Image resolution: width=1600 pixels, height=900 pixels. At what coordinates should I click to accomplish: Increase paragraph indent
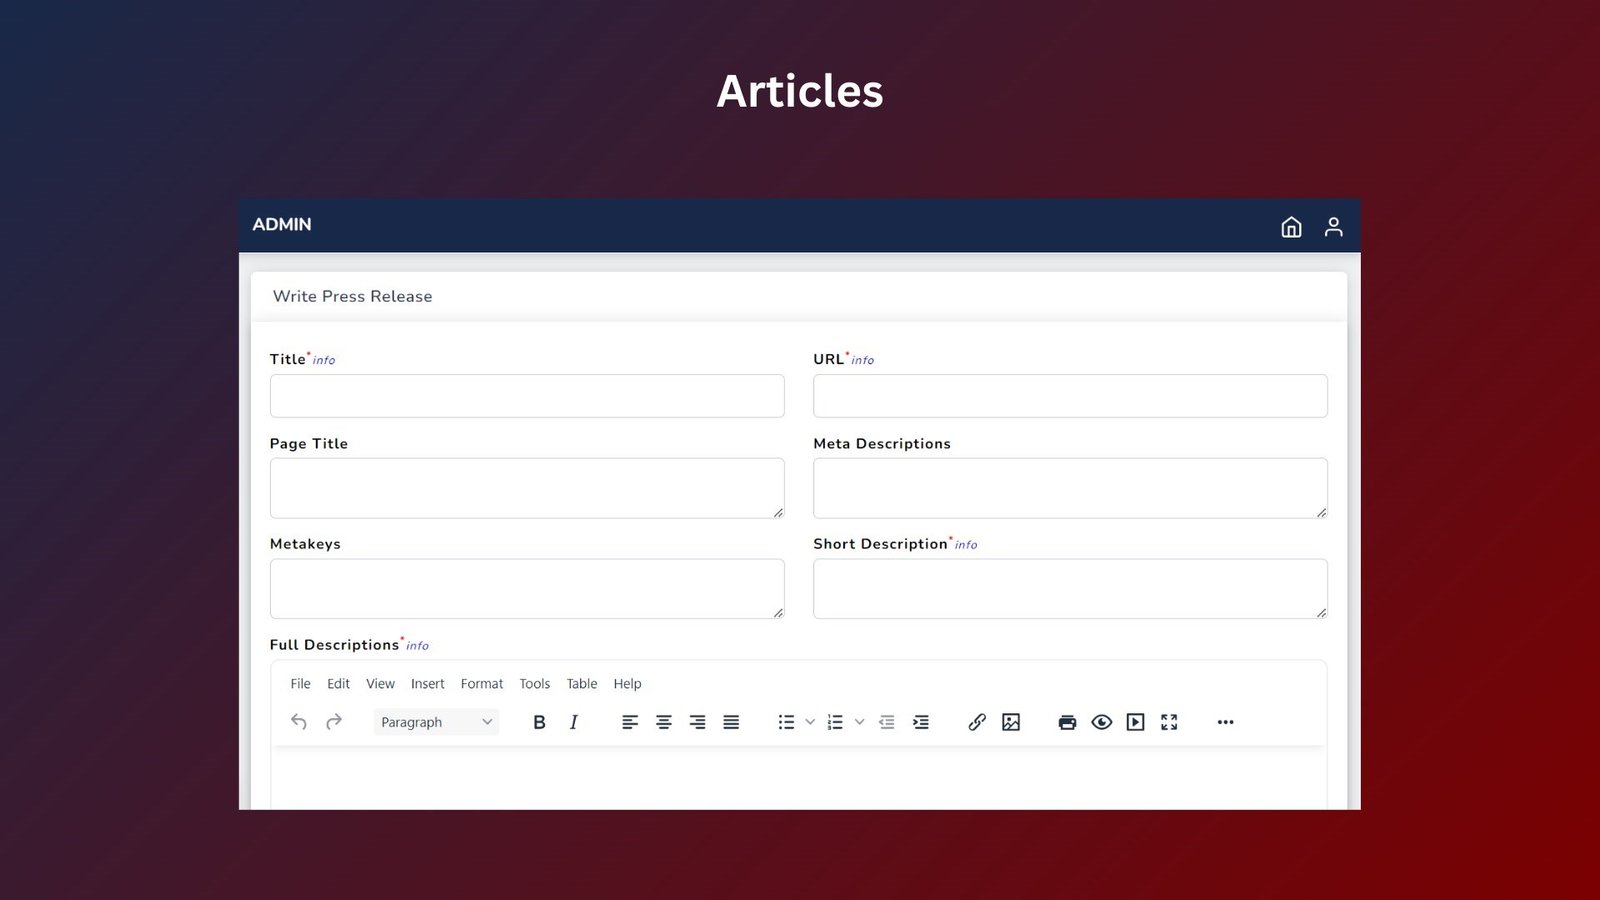921,722
